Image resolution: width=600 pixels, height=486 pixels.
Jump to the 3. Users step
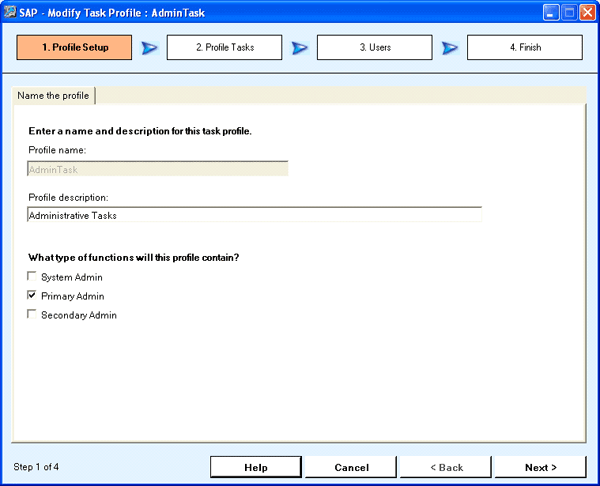tap(375, 47)
